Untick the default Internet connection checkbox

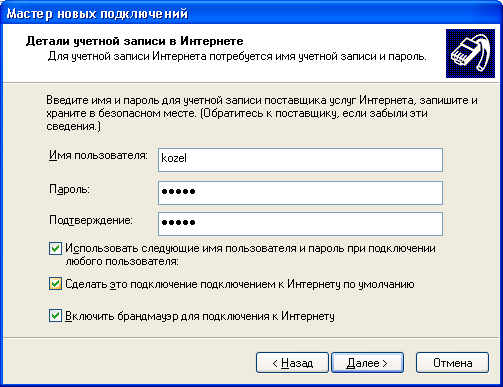point(55,284)
